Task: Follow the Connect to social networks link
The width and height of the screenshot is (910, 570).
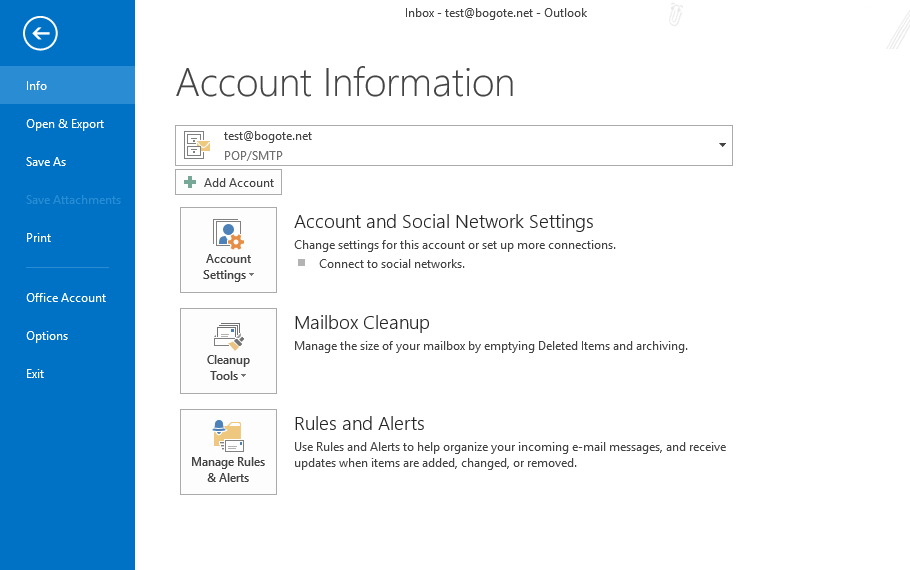Action: [391, 264]
